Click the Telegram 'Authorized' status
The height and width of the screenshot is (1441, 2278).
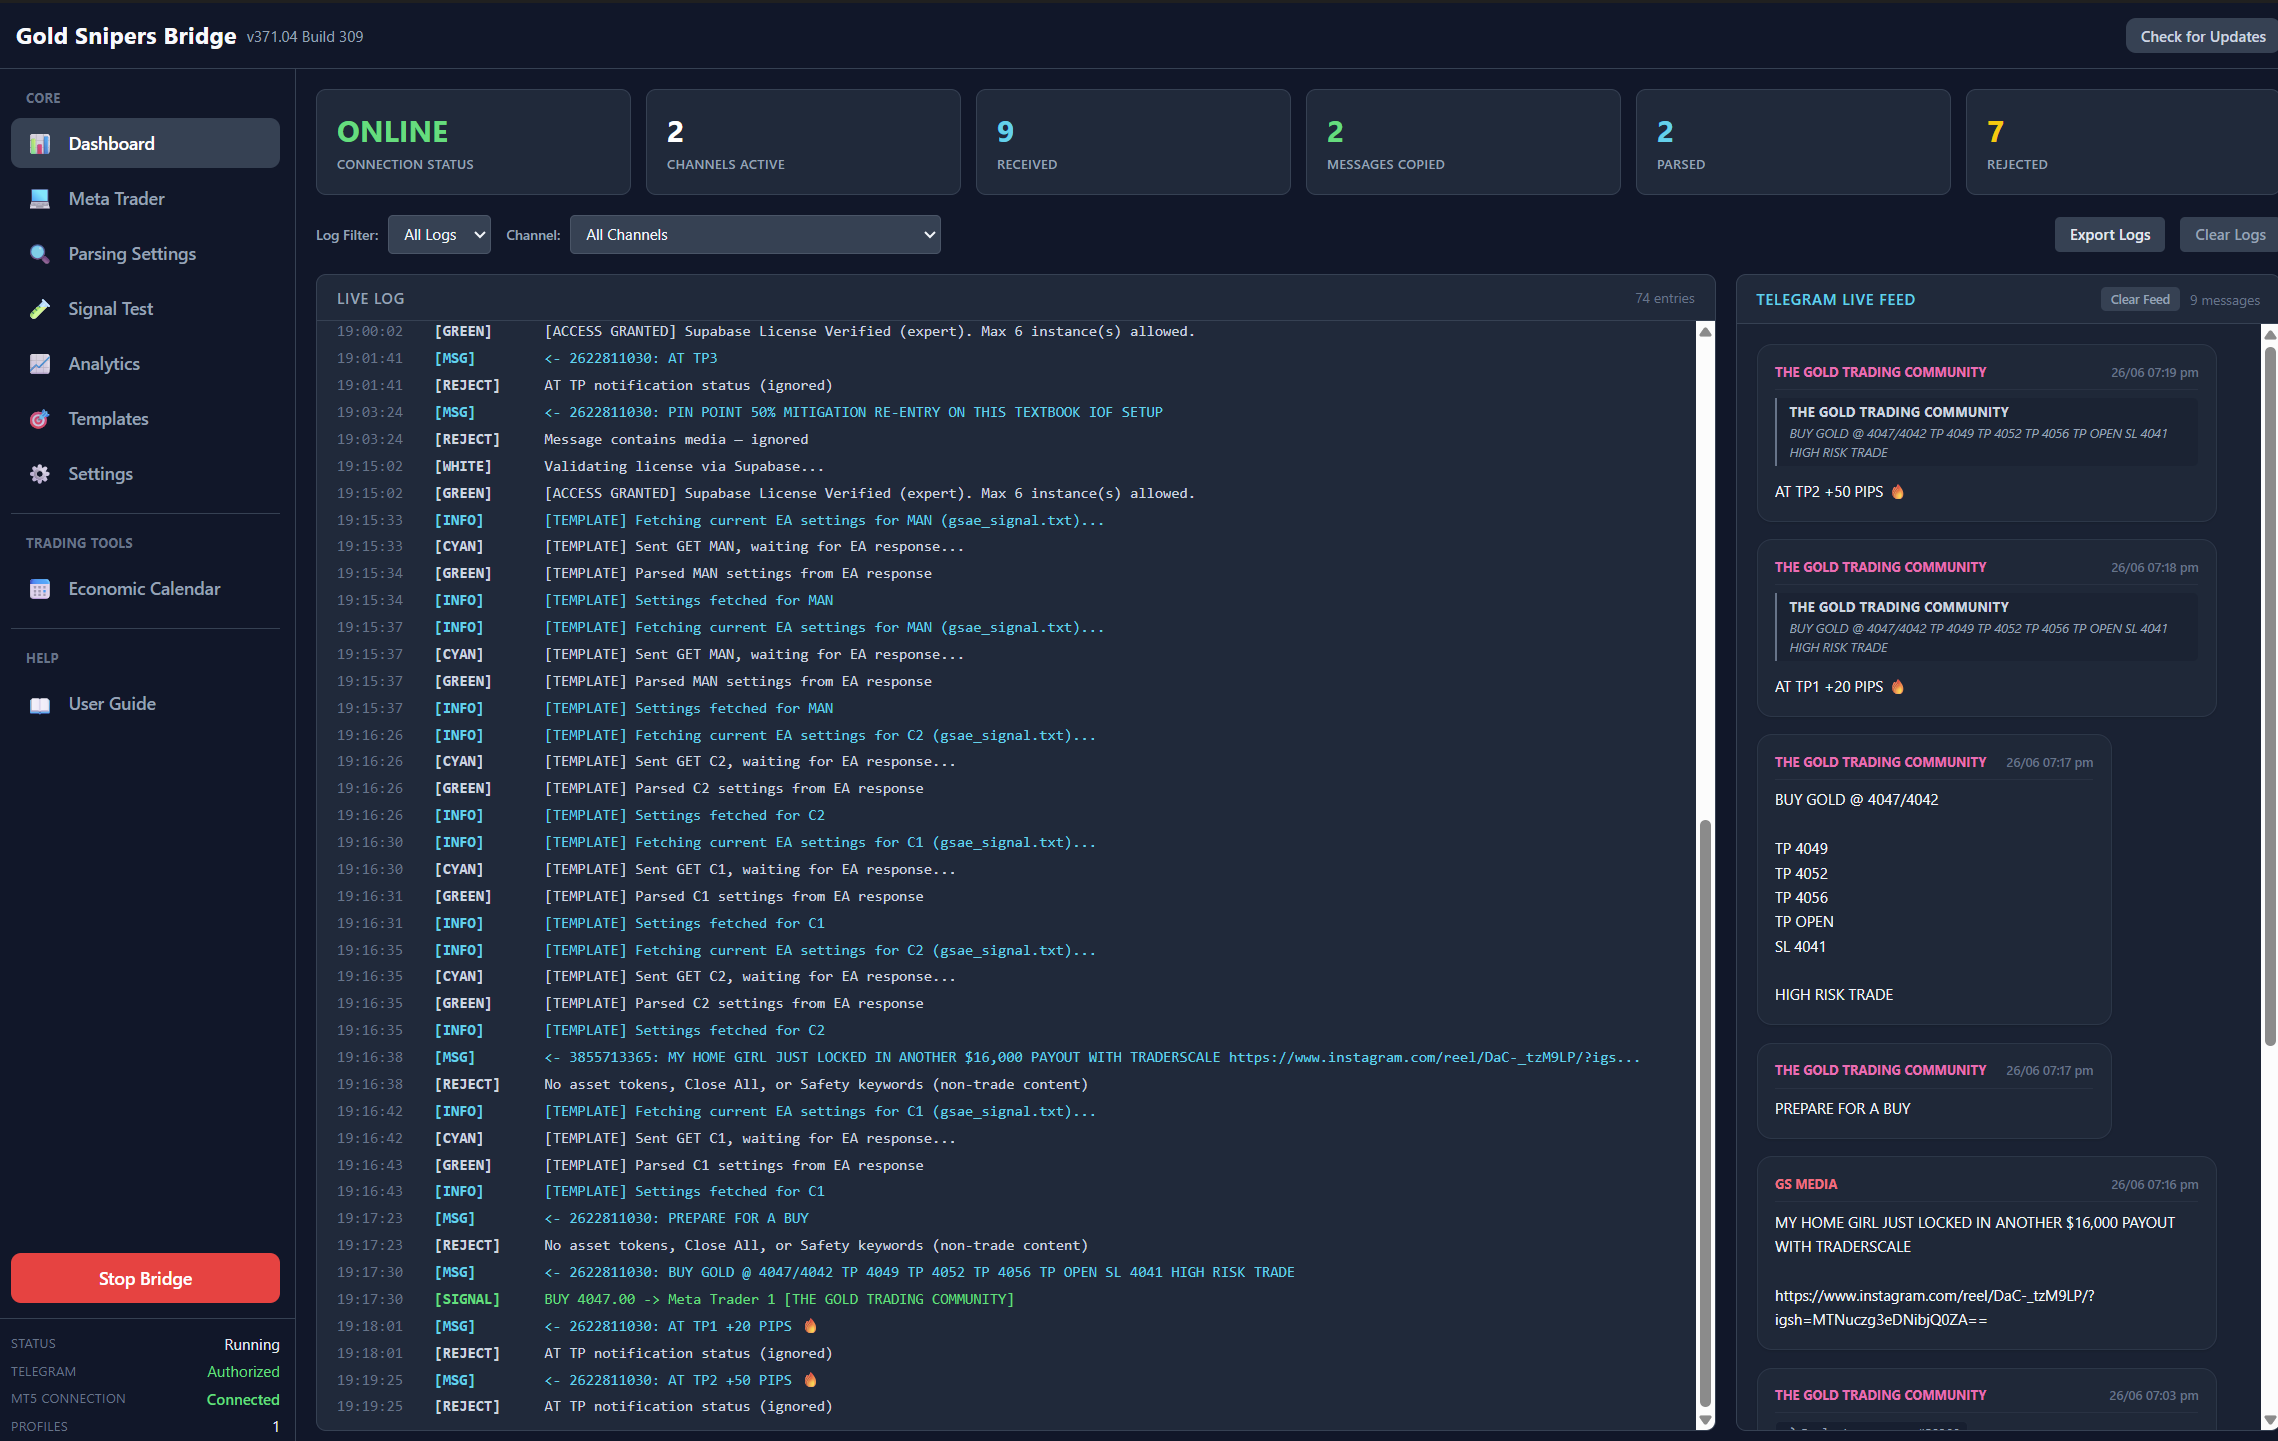click(243, 1371)
